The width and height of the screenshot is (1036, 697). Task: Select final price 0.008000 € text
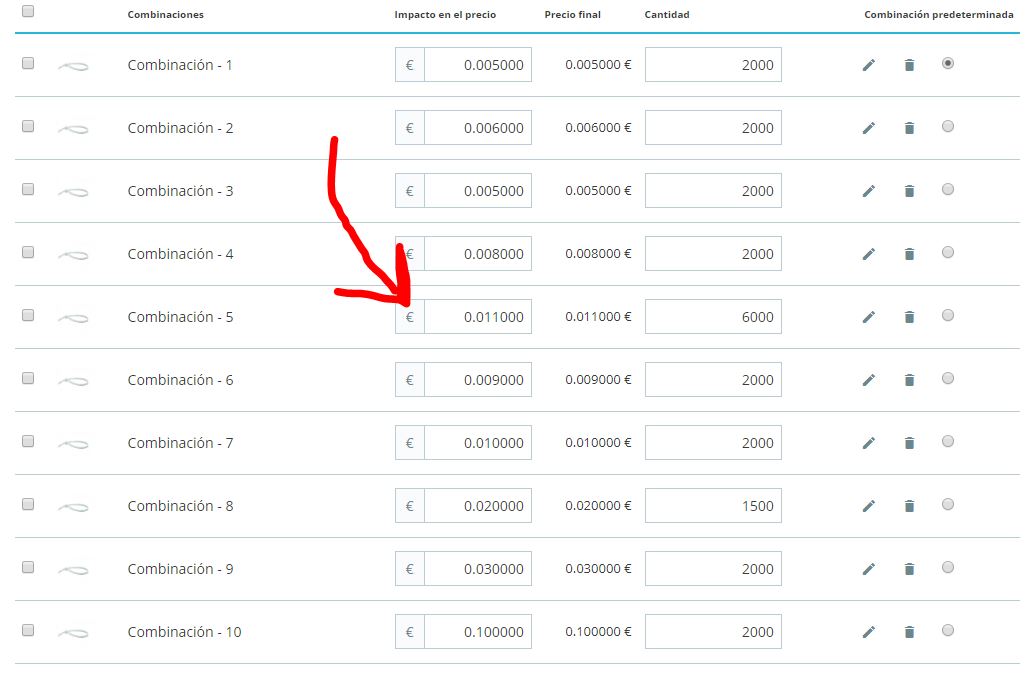click(598, 254)
